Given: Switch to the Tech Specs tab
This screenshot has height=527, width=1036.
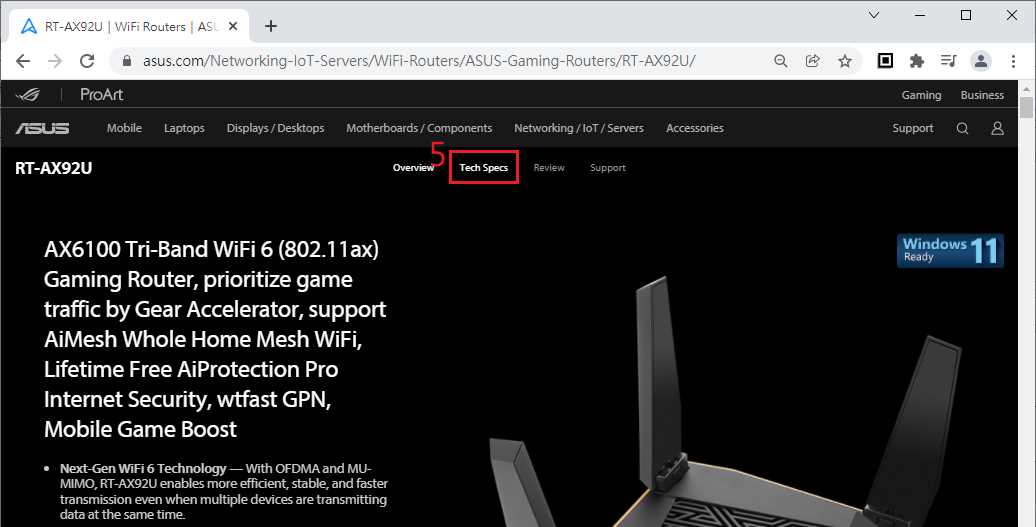Looking at the screenshot, I should [484, 168].
